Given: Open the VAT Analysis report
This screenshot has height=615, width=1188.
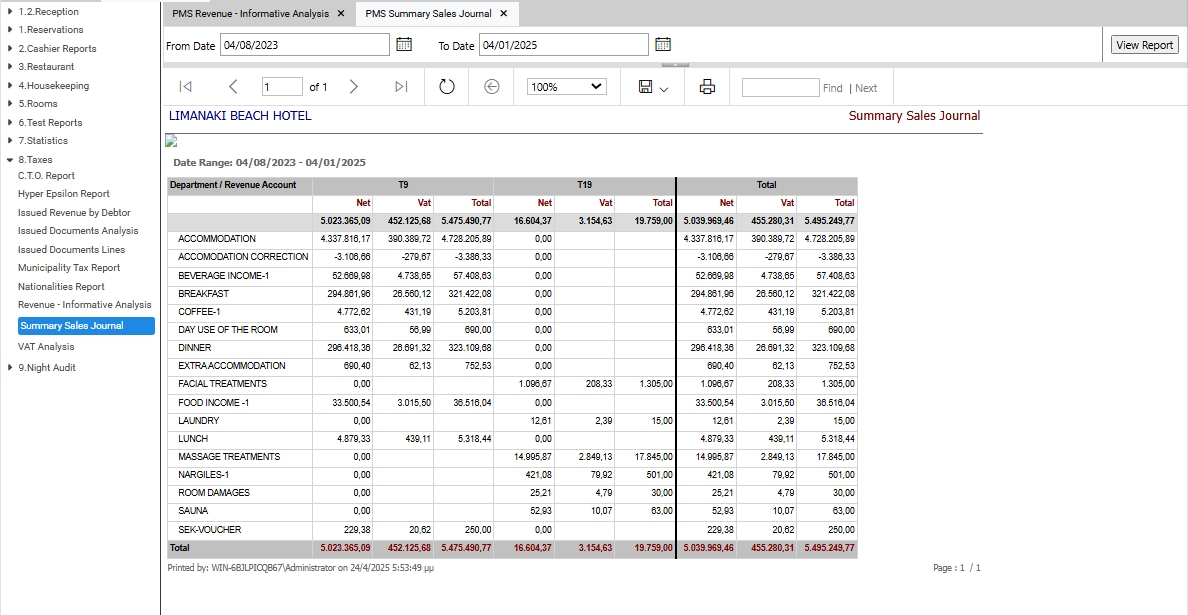Looking at the screenshot, I should (x=46, y=347).
